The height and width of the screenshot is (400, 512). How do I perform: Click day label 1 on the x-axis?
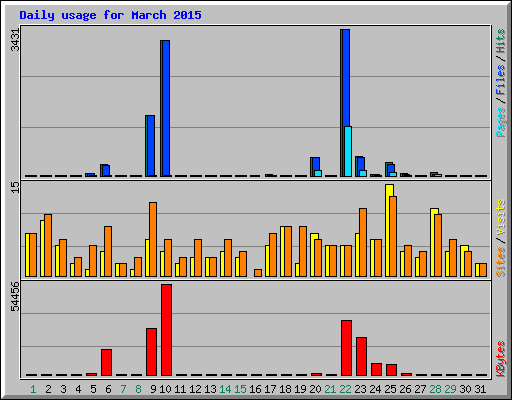click(33, 389)
